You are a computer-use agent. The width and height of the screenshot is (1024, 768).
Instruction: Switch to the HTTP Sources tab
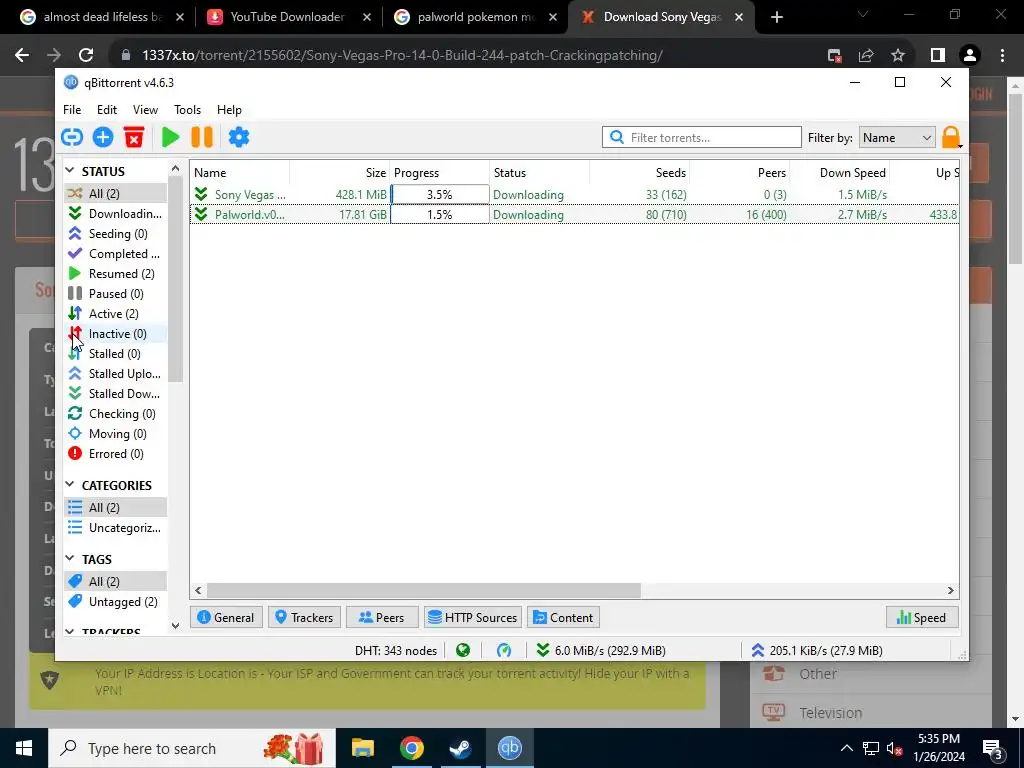coord(473,617)
